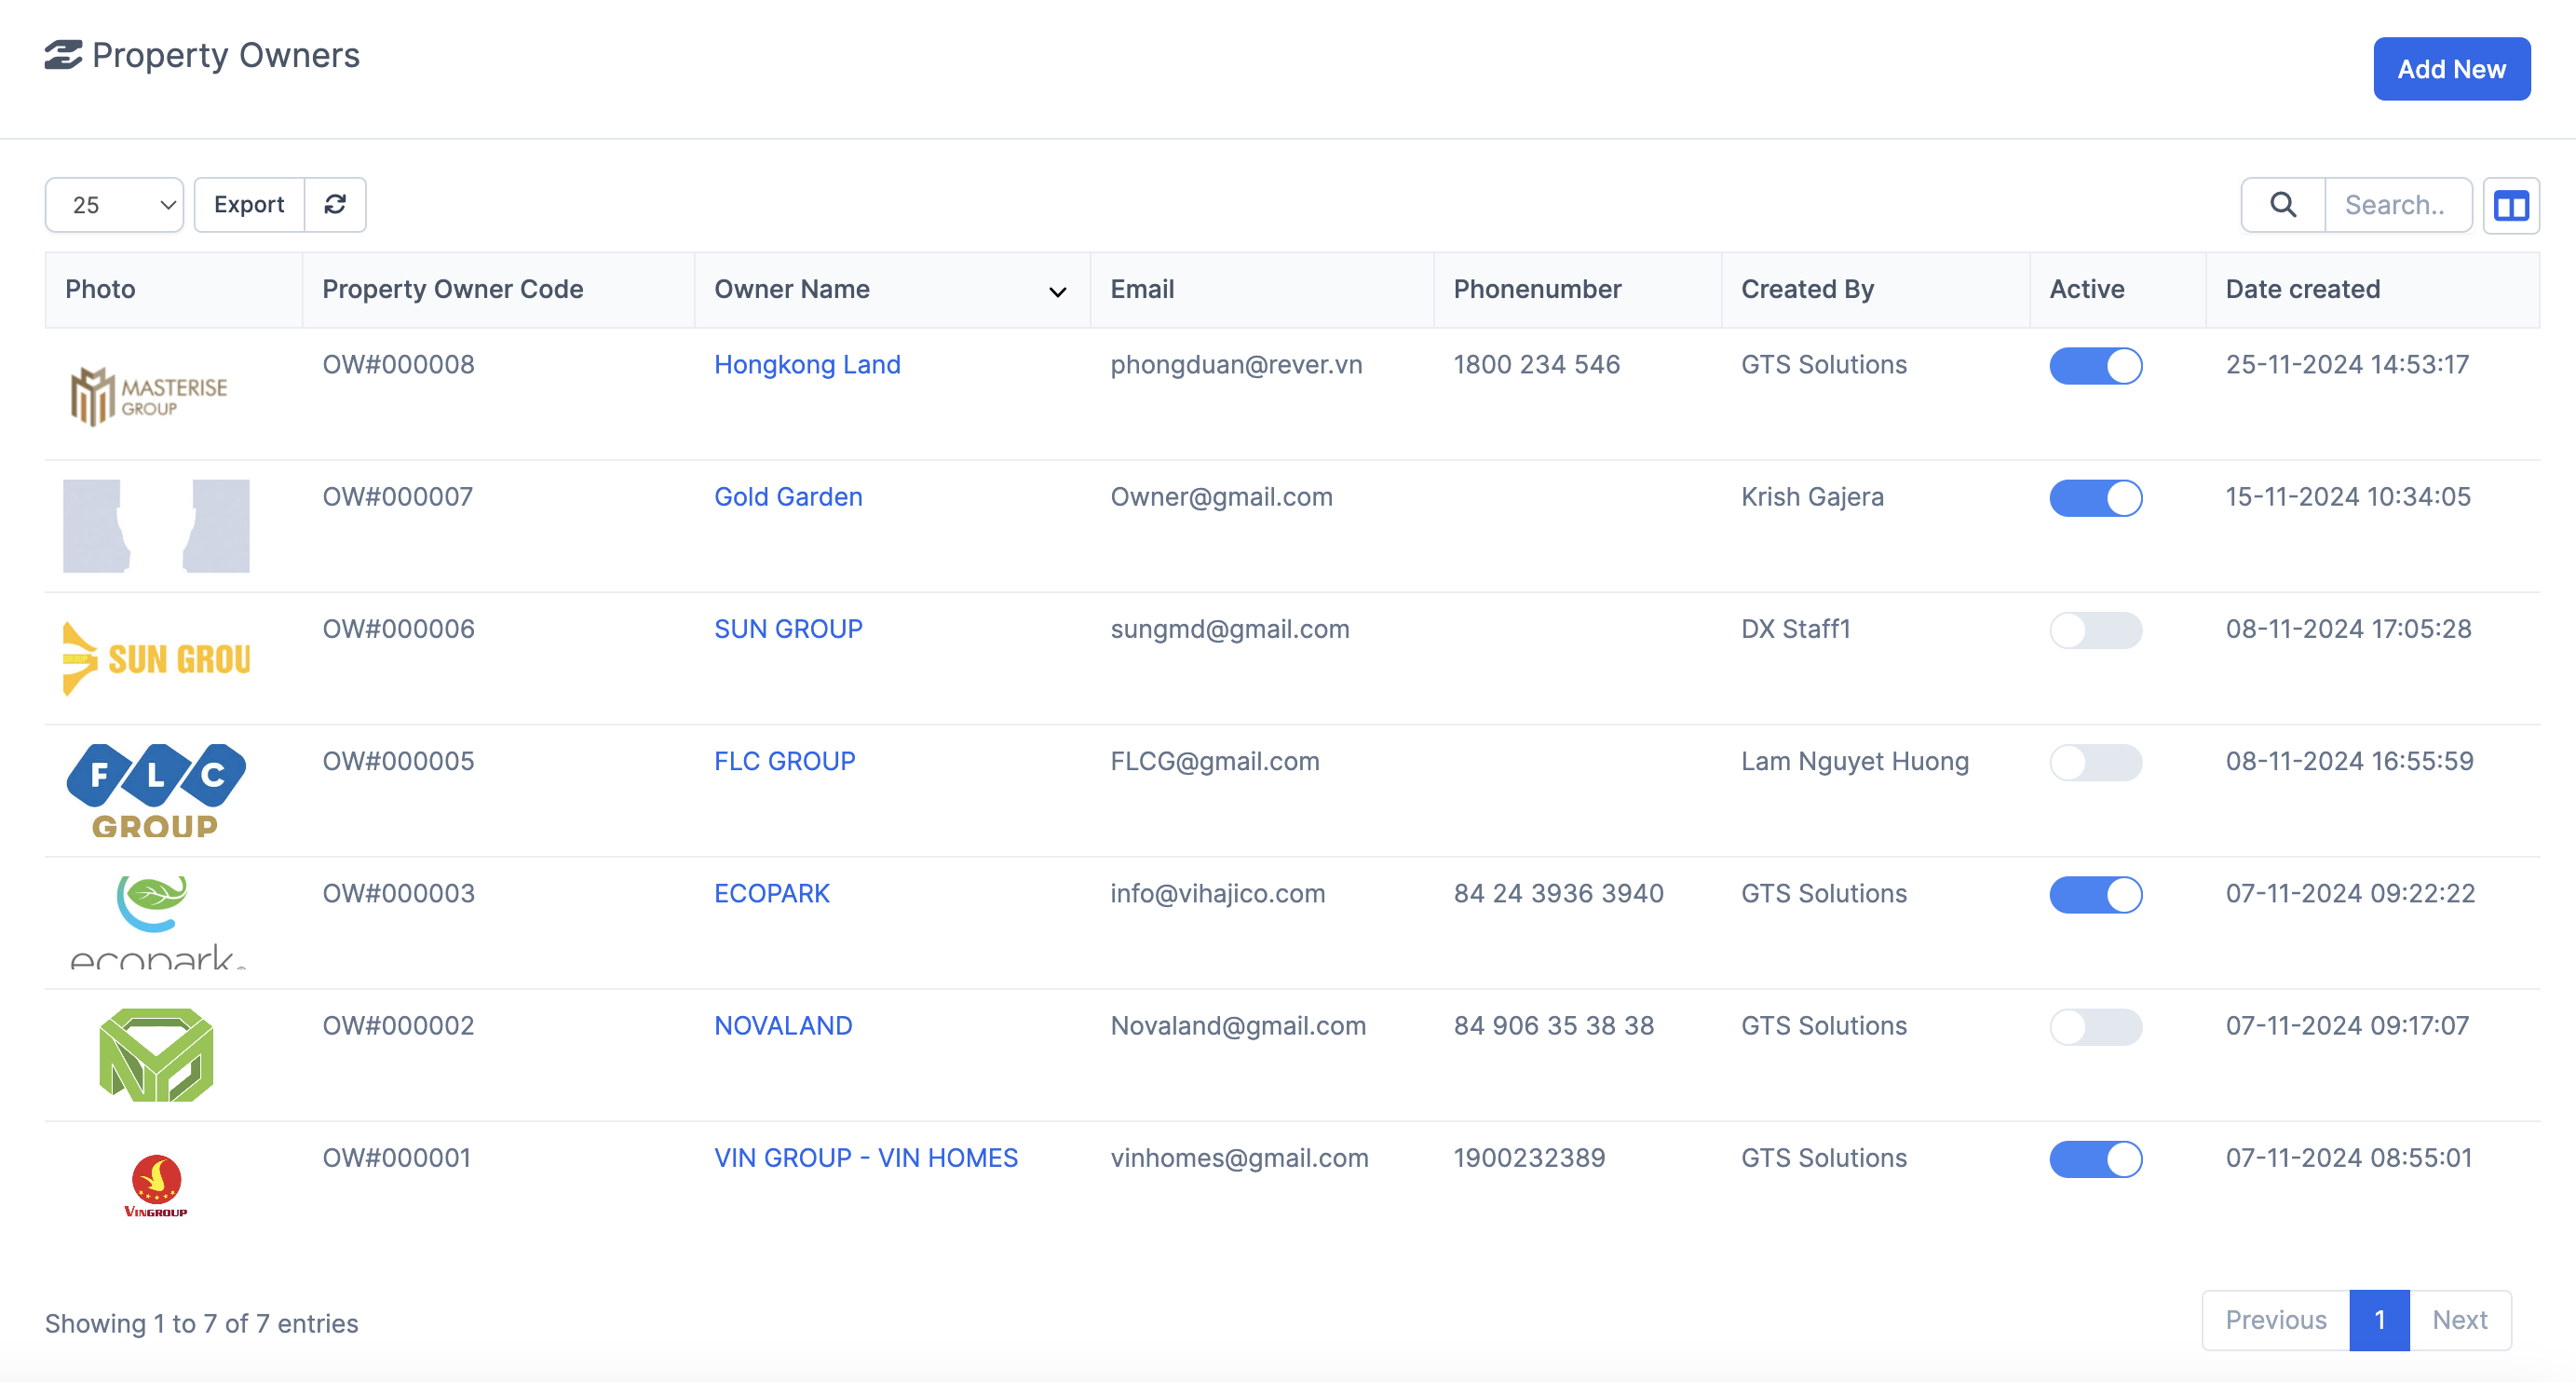The height and width of the screenshot is (1382, 2576).
Task: Click the Add New button
Action: tap(2451, 68)
